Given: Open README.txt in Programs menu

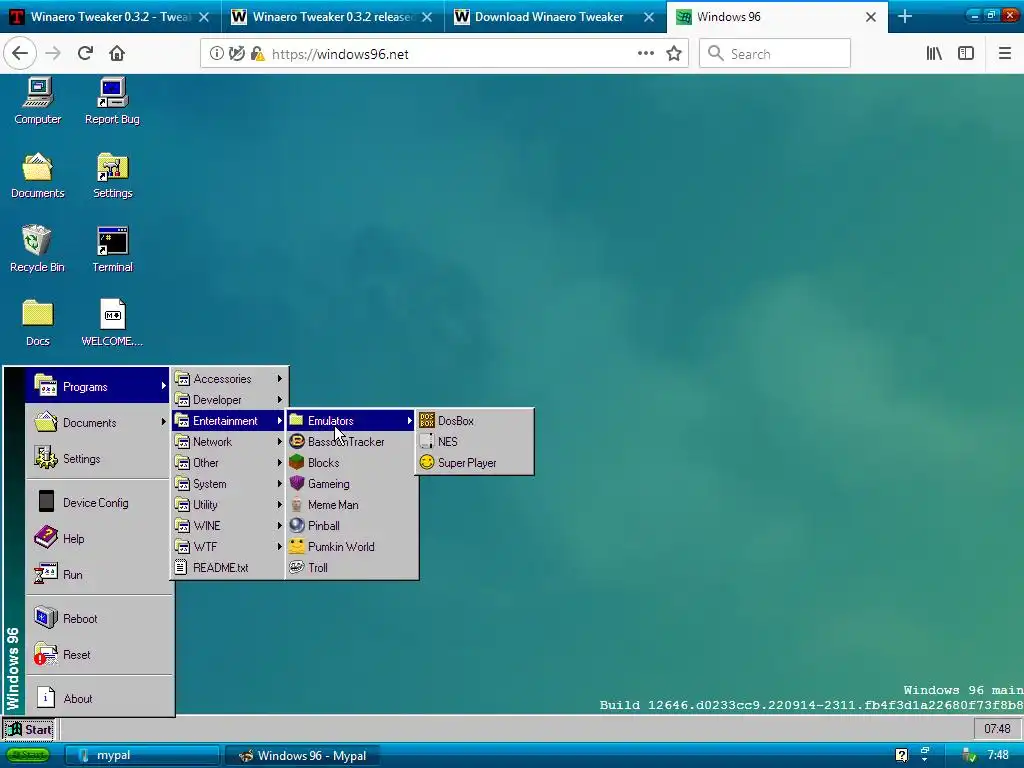Looking at the screenshot, I should click(x=229, y=568).
